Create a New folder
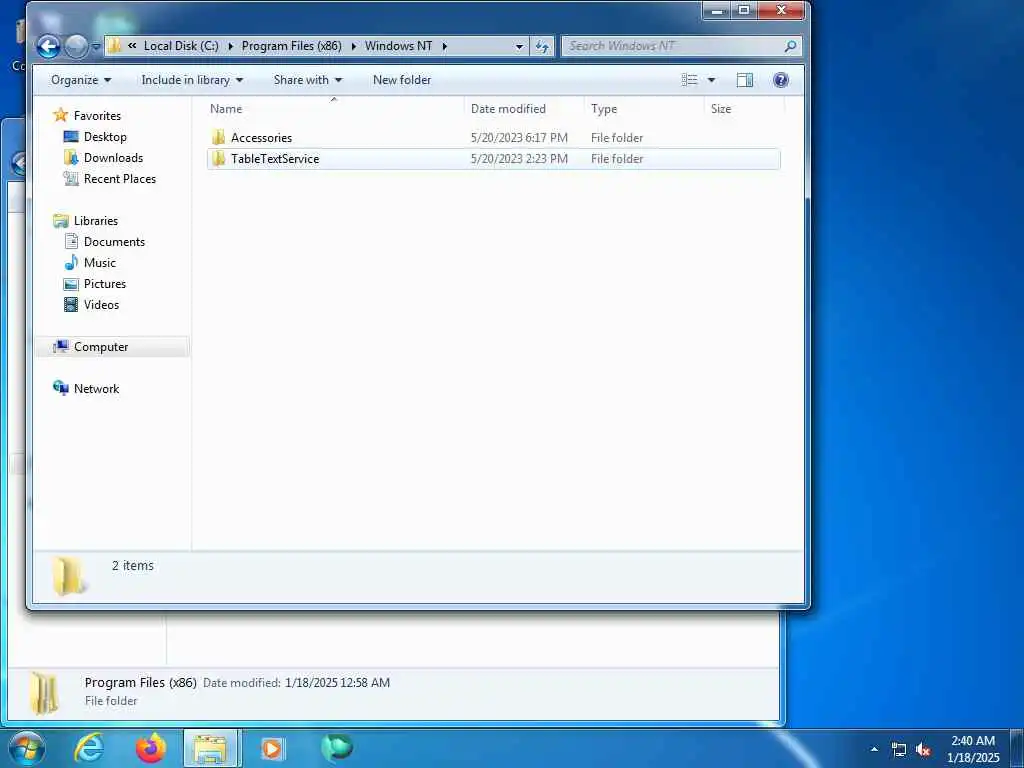The image size is (1024, 768). pos(402,80)
